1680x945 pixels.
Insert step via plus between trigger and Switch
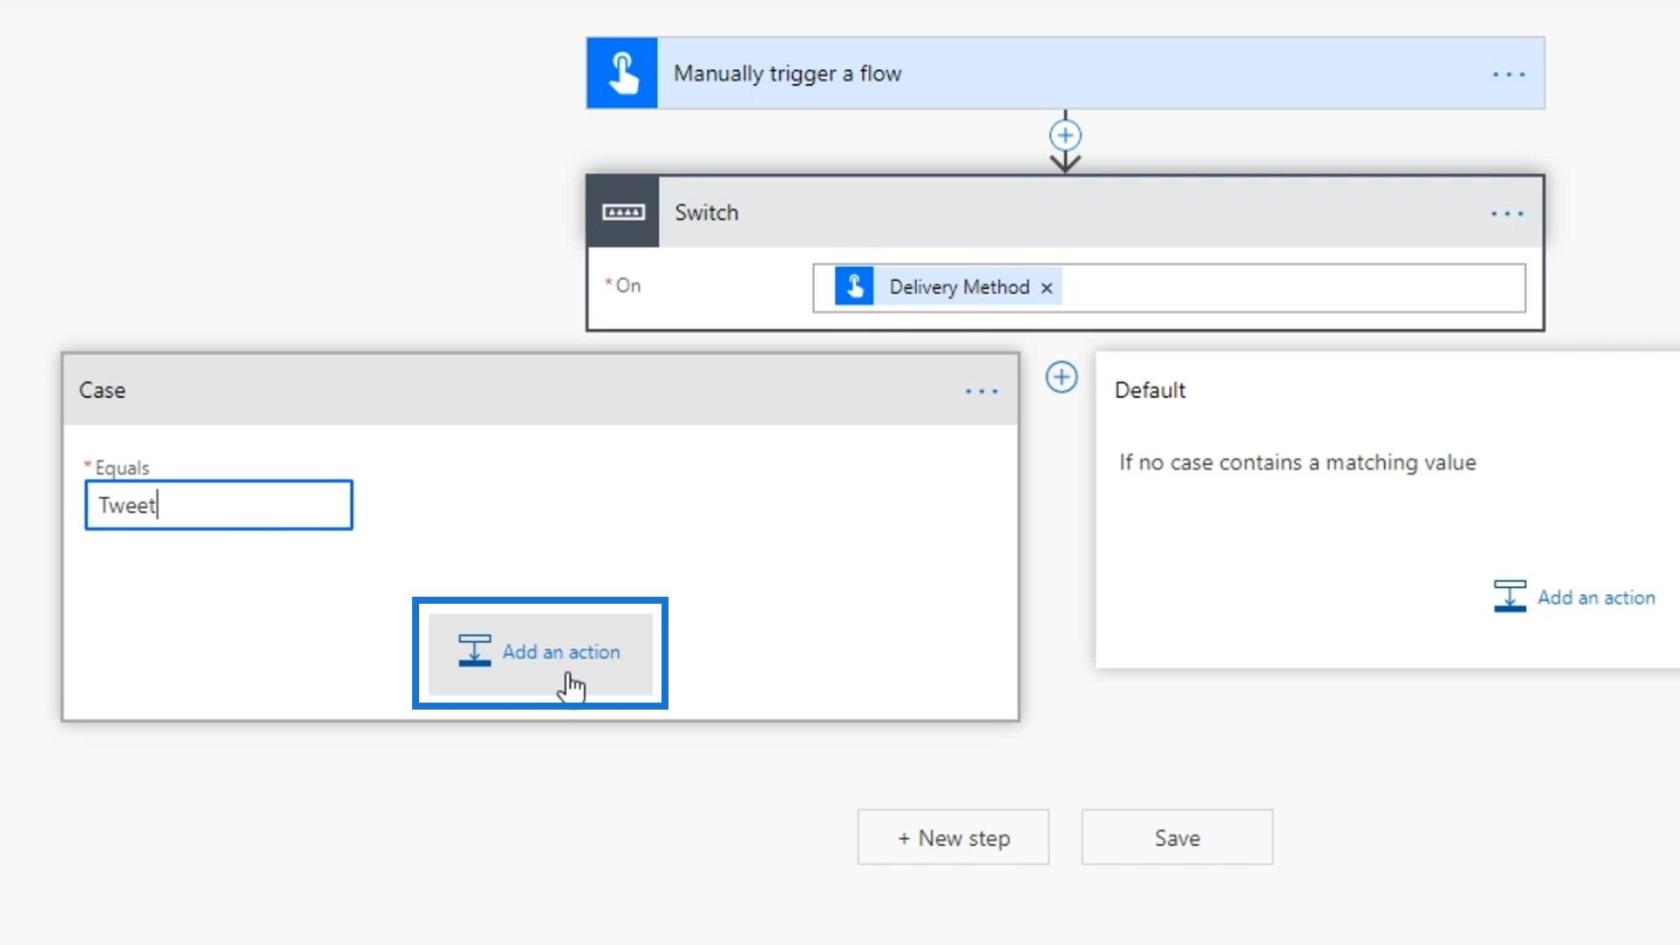point(1065,135)
